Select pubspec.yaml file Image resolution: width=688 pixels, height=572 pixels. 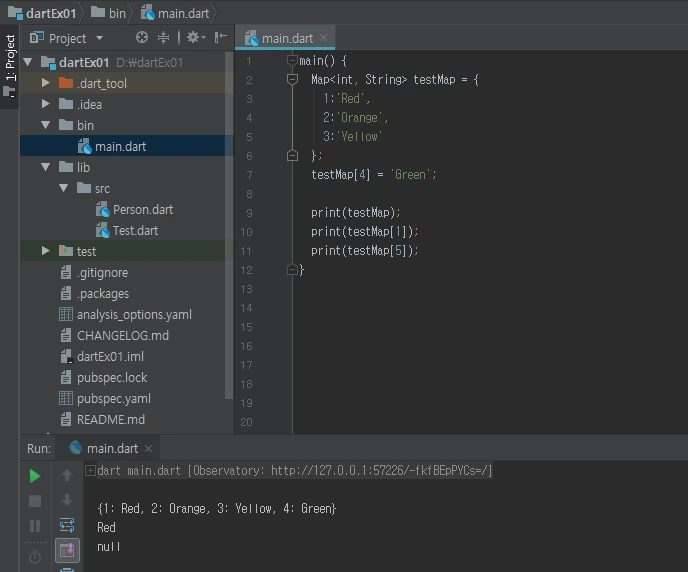pos(114,399)
